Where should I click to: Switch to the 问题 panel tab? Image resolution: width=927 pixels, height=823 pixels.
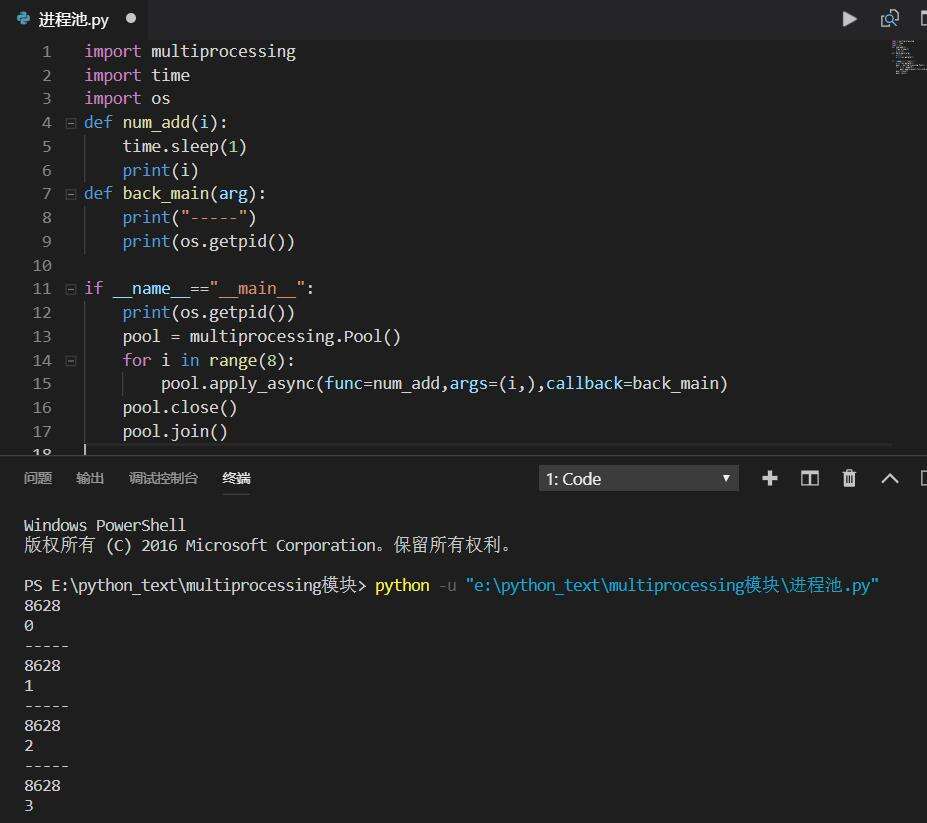click(x=38, y=479)
